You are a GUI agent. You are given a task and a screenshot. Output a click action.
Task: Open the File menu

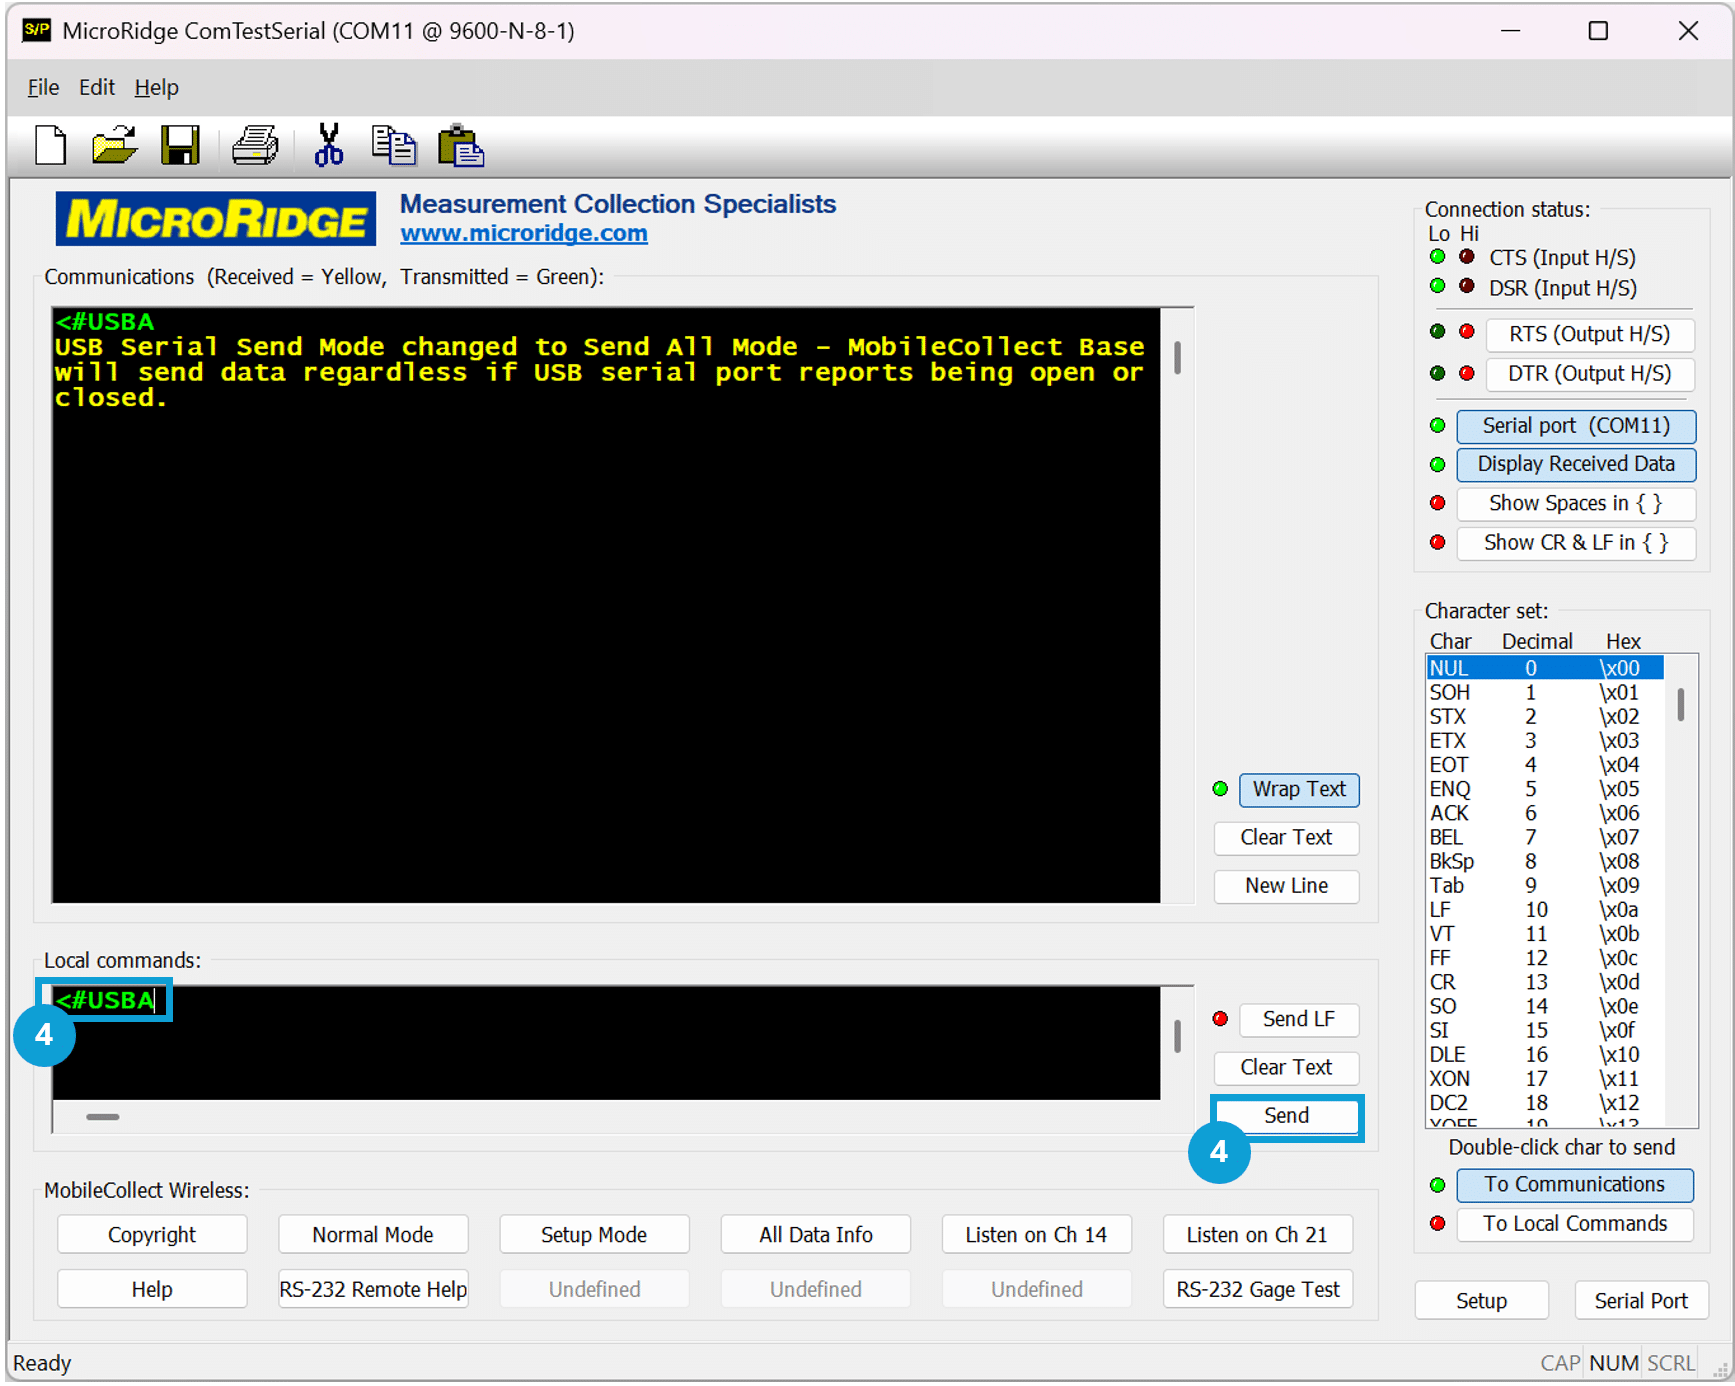[43, 87]
